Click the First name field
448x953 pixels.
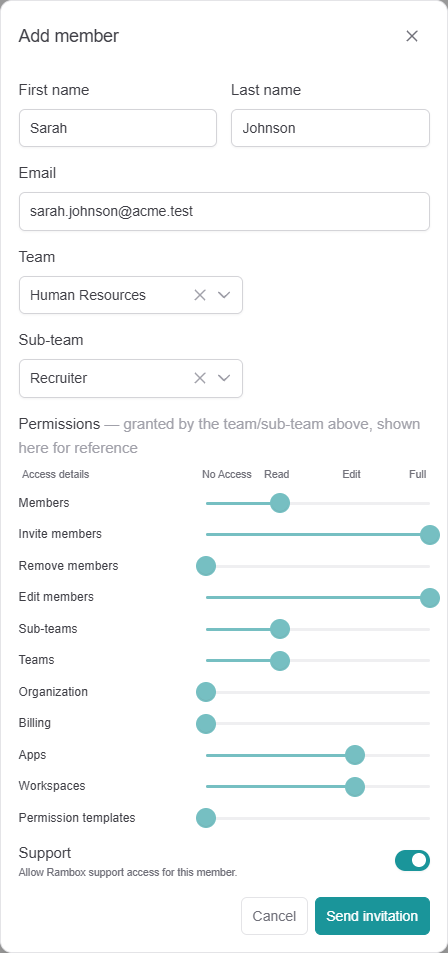tap(118, 128)
